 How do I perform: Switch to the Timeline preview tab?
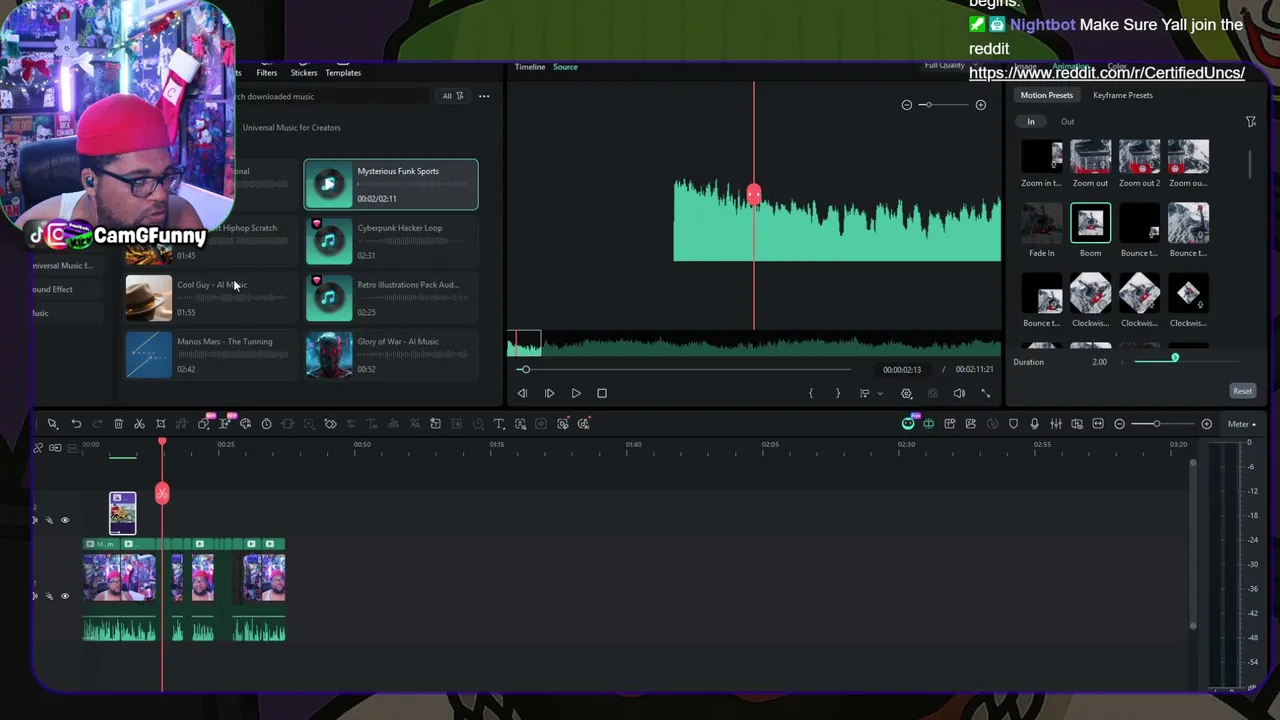pyautogui.click(x=530, y=67)
